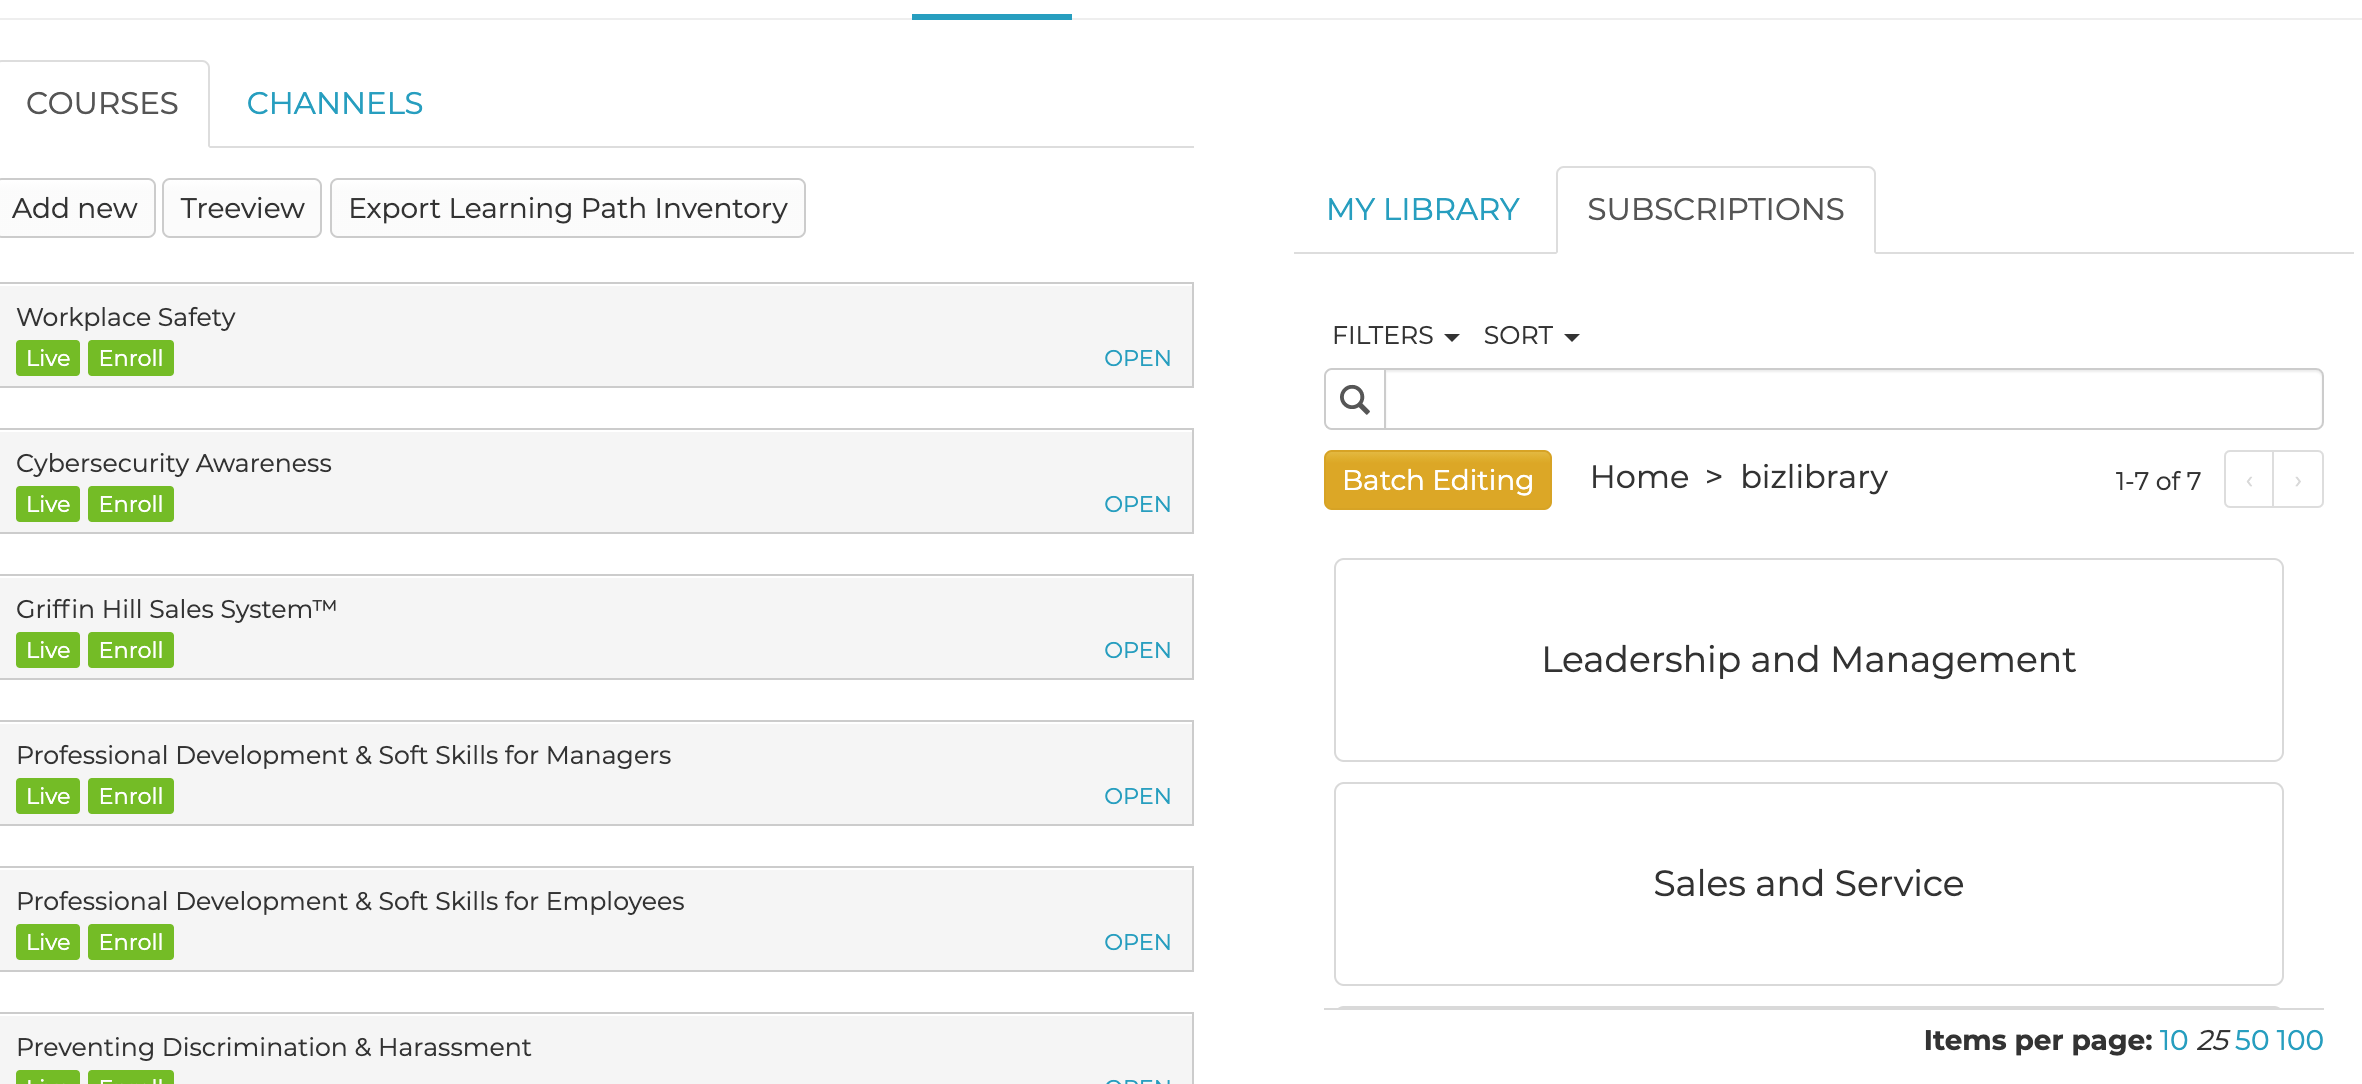This screenshot has height=1084, width=2362.
Task: Click the library search input field
Action: [x=1852, y=400]
